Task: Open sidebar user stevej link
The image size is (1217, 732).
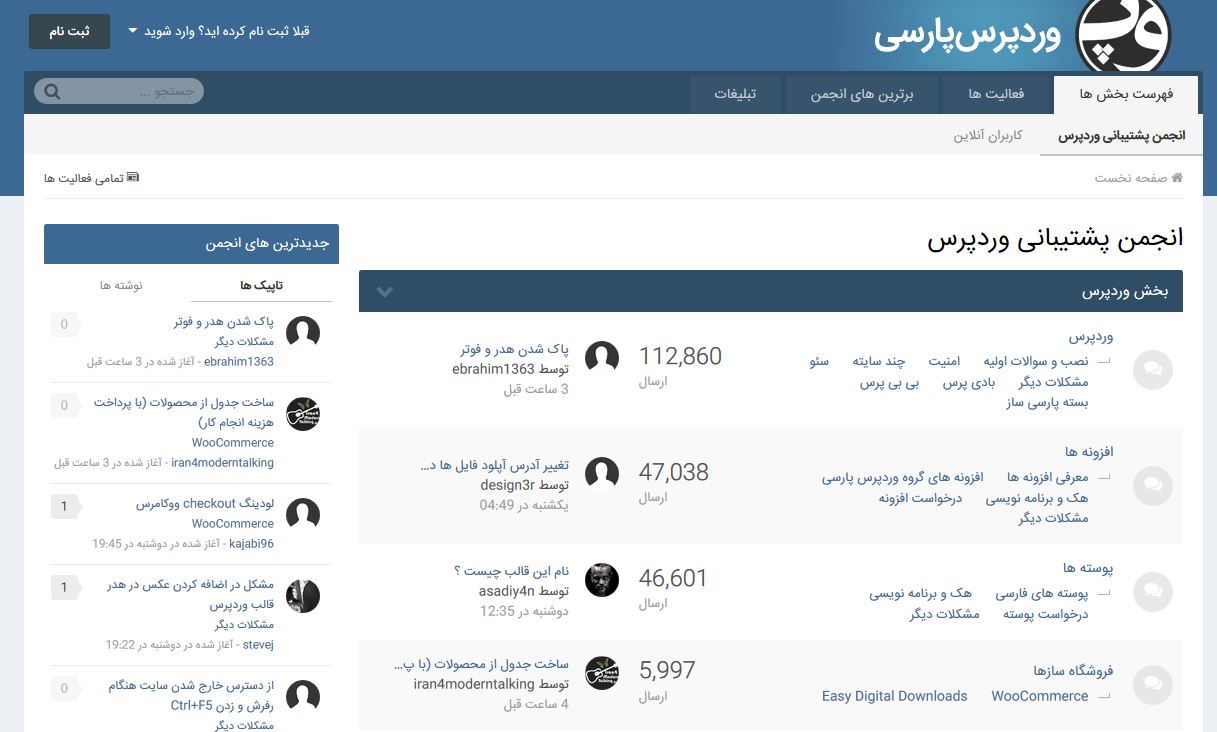Action: point(258,645)
